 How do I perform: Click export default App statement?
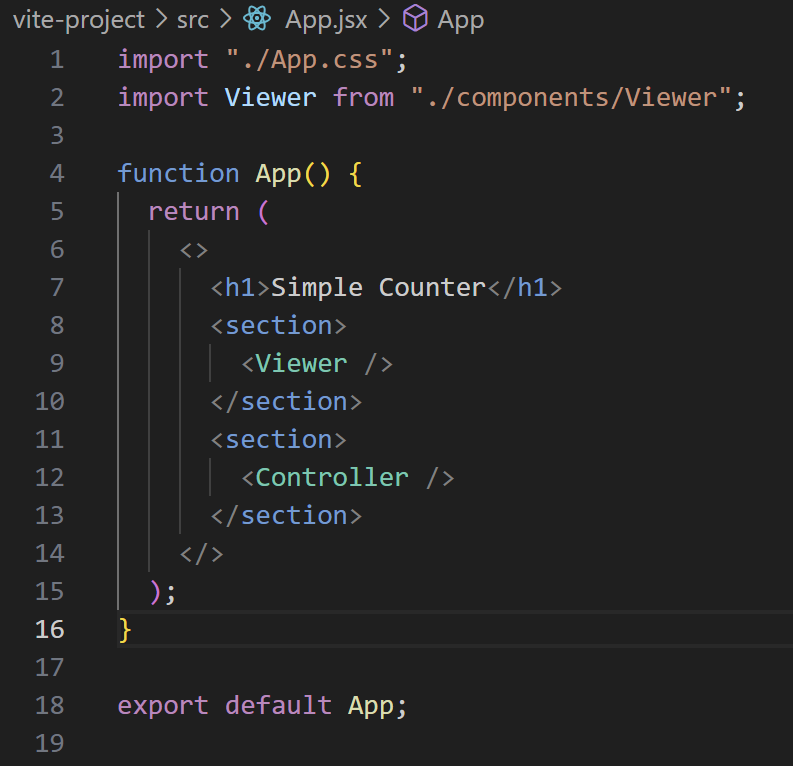coord(262,705)
